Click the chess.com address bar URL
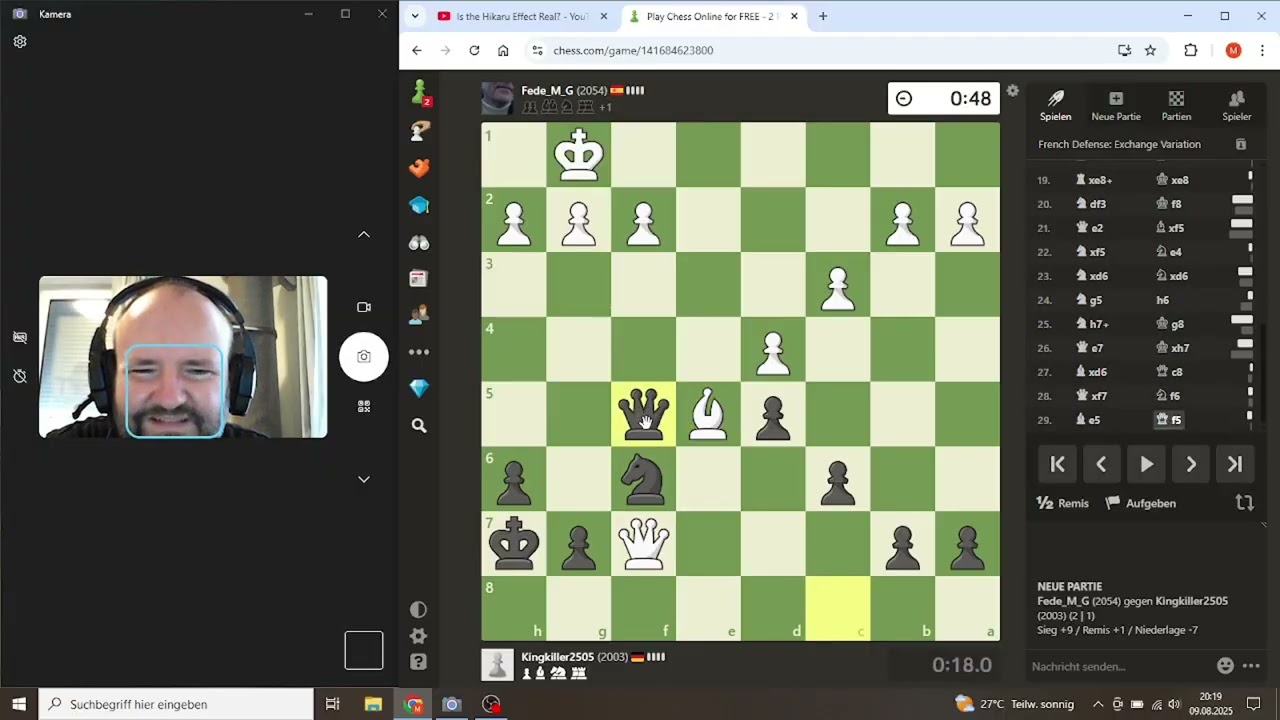Image resolution: width=1280 pixels, height=720 pixels. pos(633,50)
